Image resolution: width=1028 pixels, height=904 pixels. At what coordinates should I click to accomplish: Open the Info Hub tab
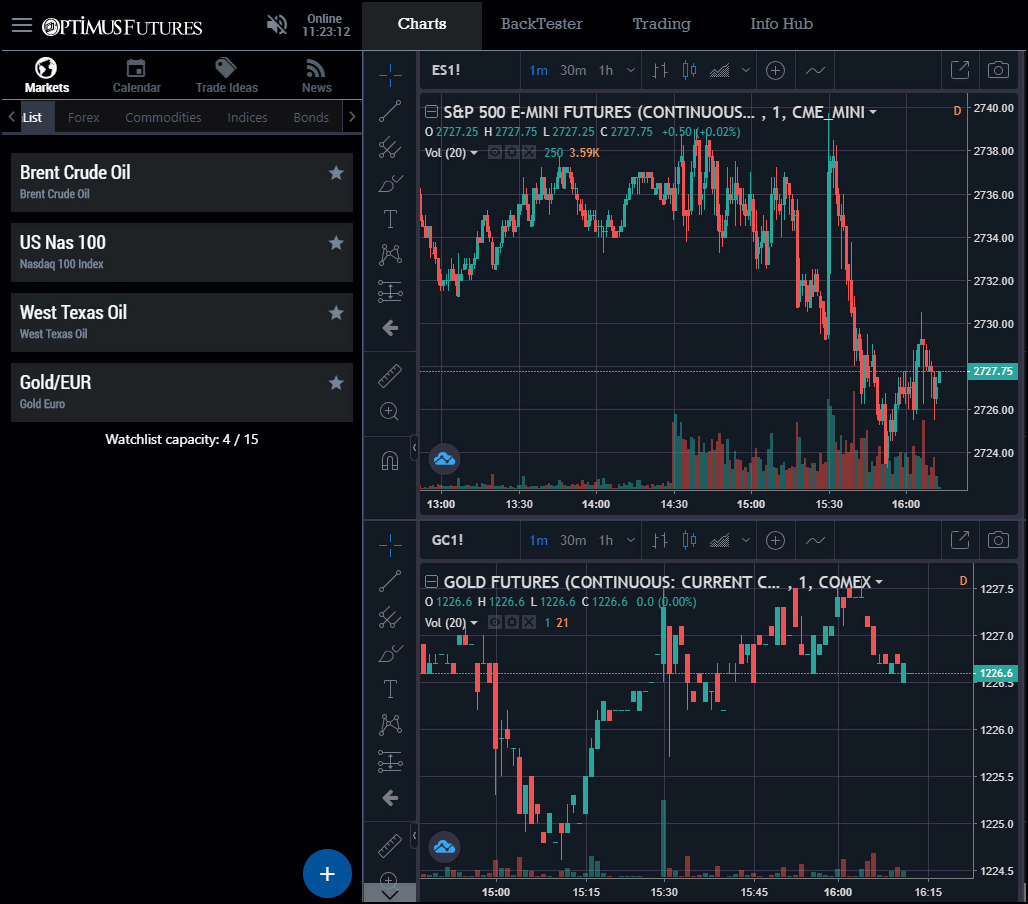coord(781,24)
